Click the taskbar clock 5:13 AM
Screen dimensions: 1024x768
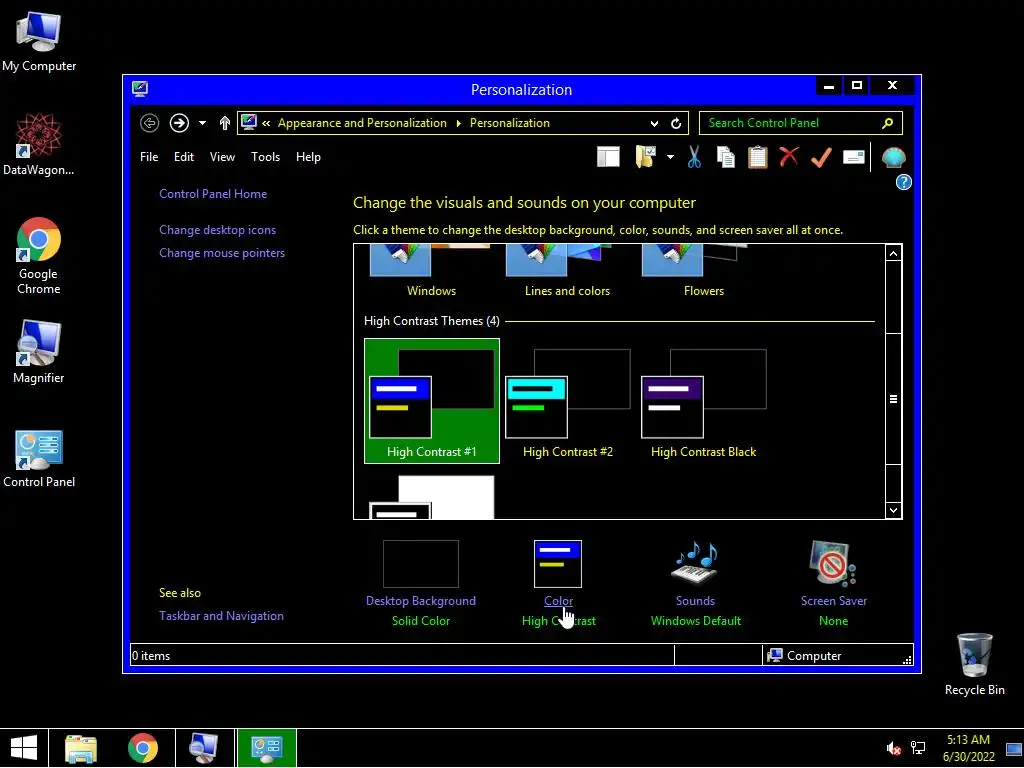tap(968, 740)
